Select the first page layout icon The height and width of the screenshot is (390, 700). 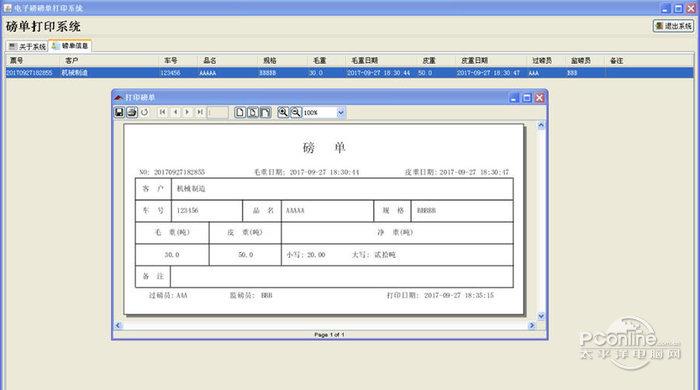(x=240, y=112)
